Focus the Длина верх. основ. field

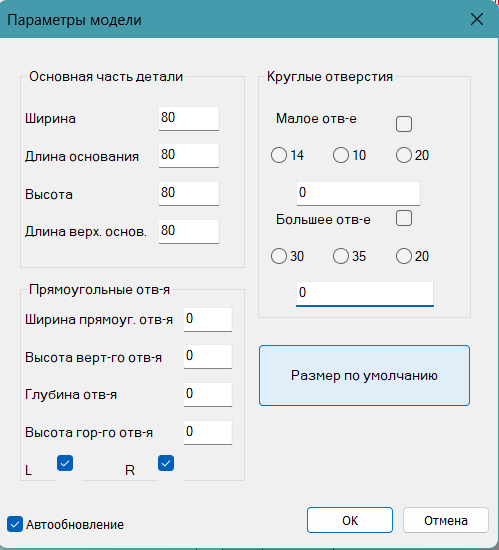click(189, 231)
